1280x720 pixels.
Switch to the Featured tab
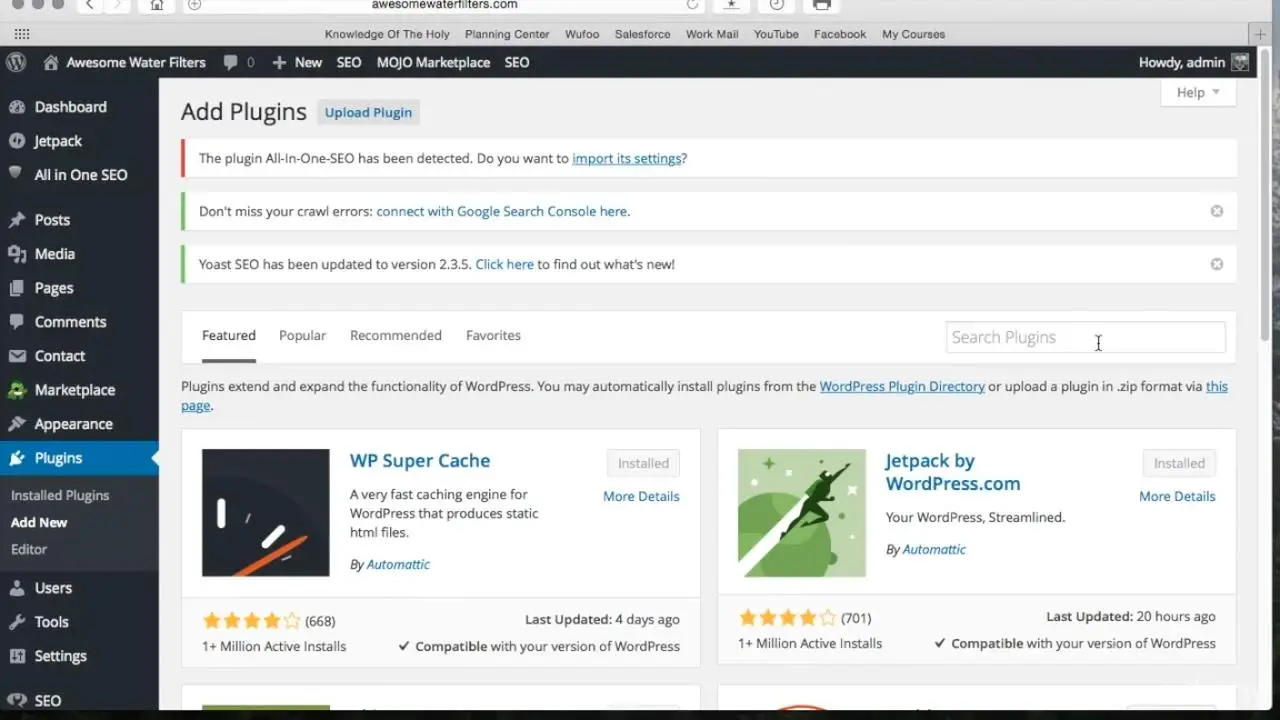click(229, 335)
